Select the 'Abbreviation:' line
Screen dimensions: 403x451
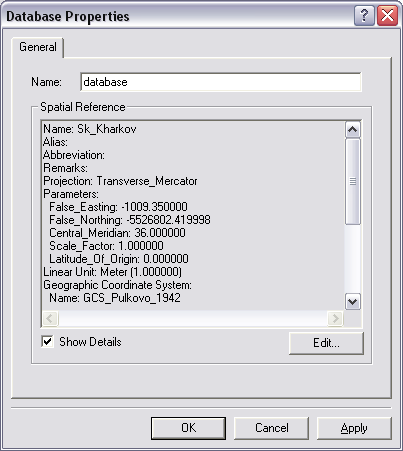tap(74, 155)
